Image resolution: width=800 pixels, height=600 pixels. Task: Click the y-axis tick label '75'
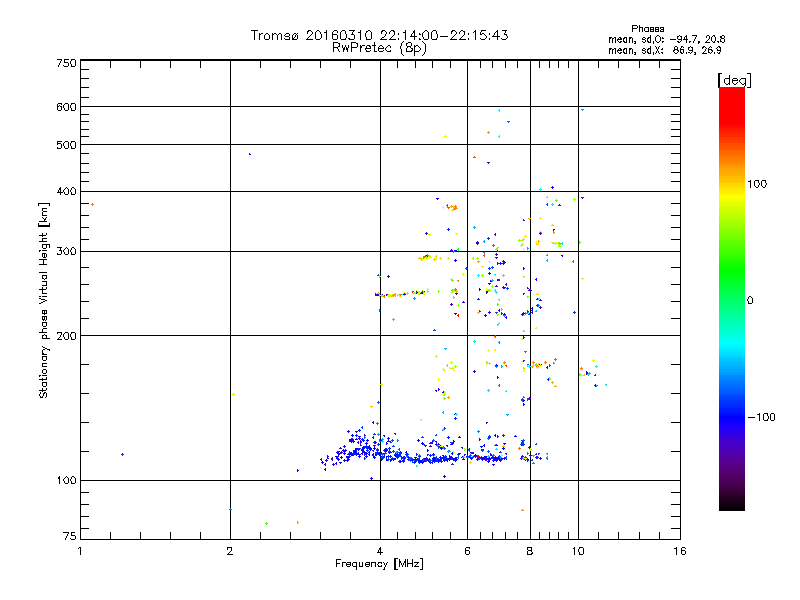[70, 536]
